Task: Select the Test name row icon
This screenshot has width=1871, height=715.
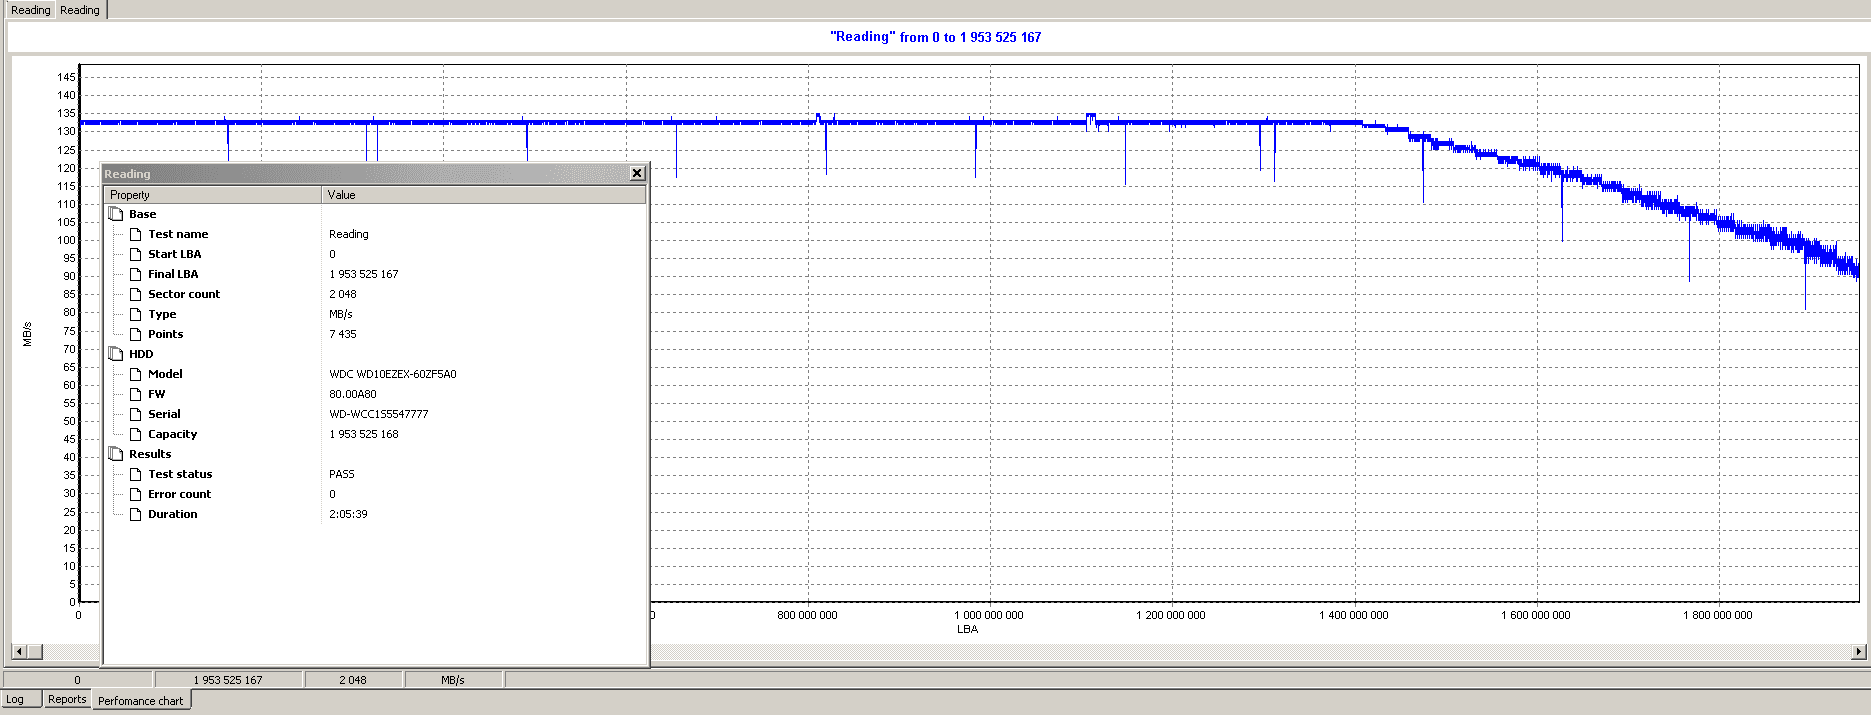Action: point(136,234)
